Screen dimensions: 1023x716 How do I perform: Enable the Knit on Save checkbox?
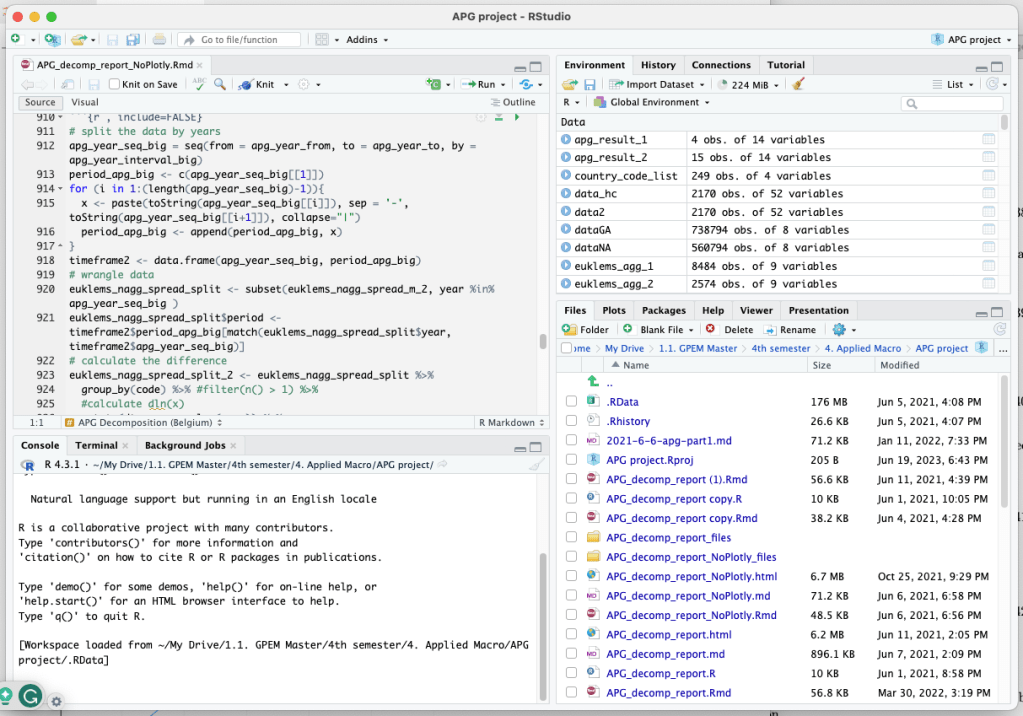[115, 85]
